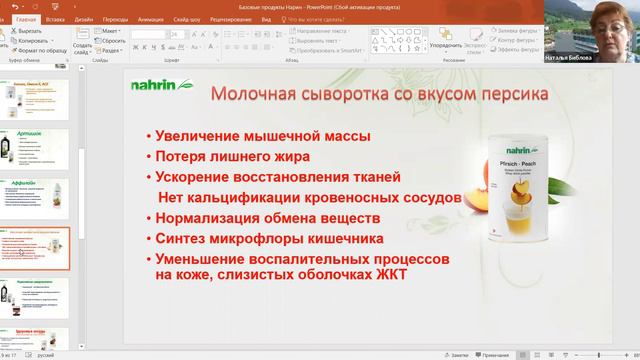Reset slide layout with Сбросить
This screenshot has height=360, width=640.
coord(110,41)
